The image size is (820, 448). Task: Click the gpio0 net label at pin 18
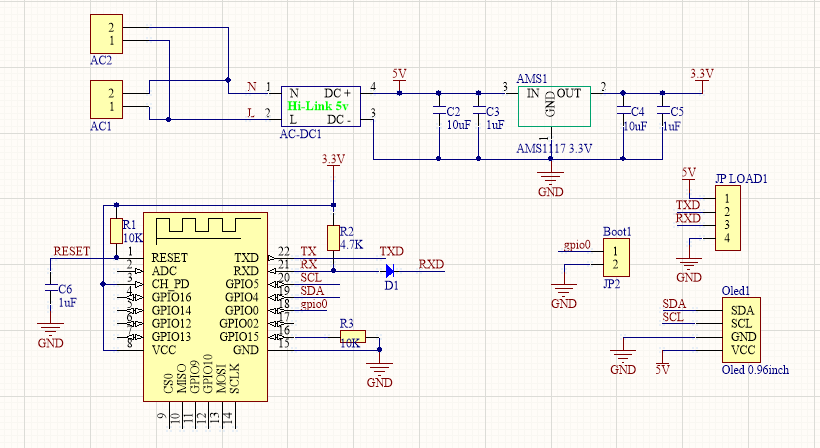click(x=314, y=304)
